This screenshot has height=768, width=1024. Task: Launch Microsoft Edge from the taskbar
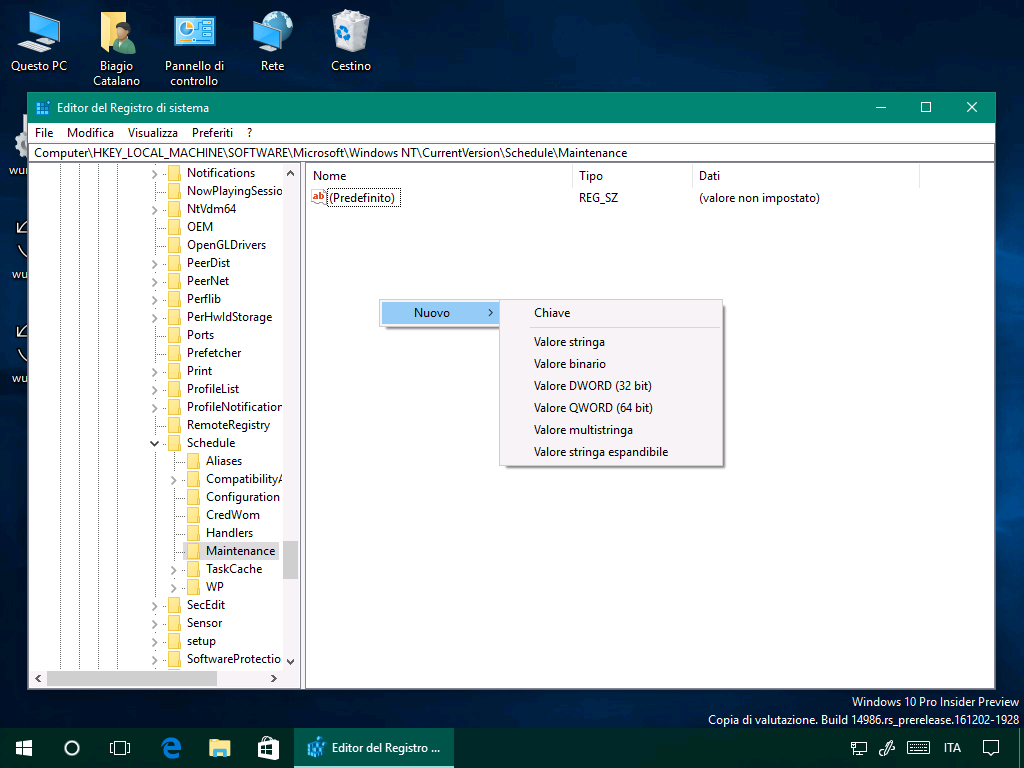(x=171, y=748)
